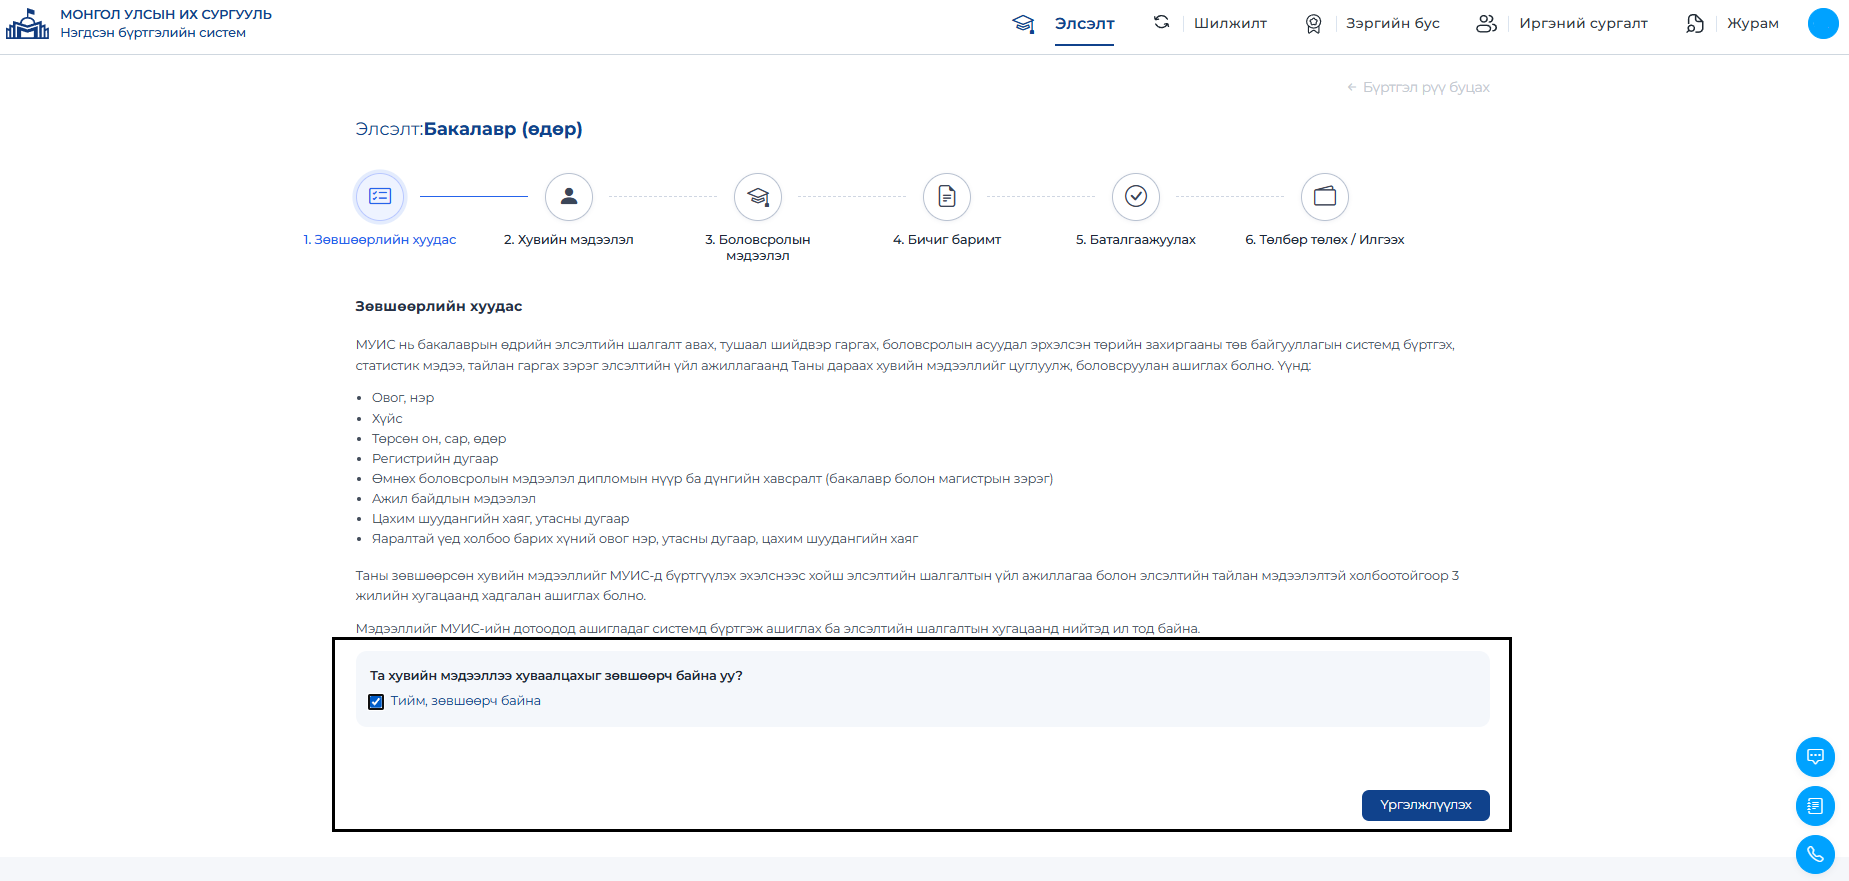Click the 'Зөвшөөрлийн хуудас' section heading

439,306
